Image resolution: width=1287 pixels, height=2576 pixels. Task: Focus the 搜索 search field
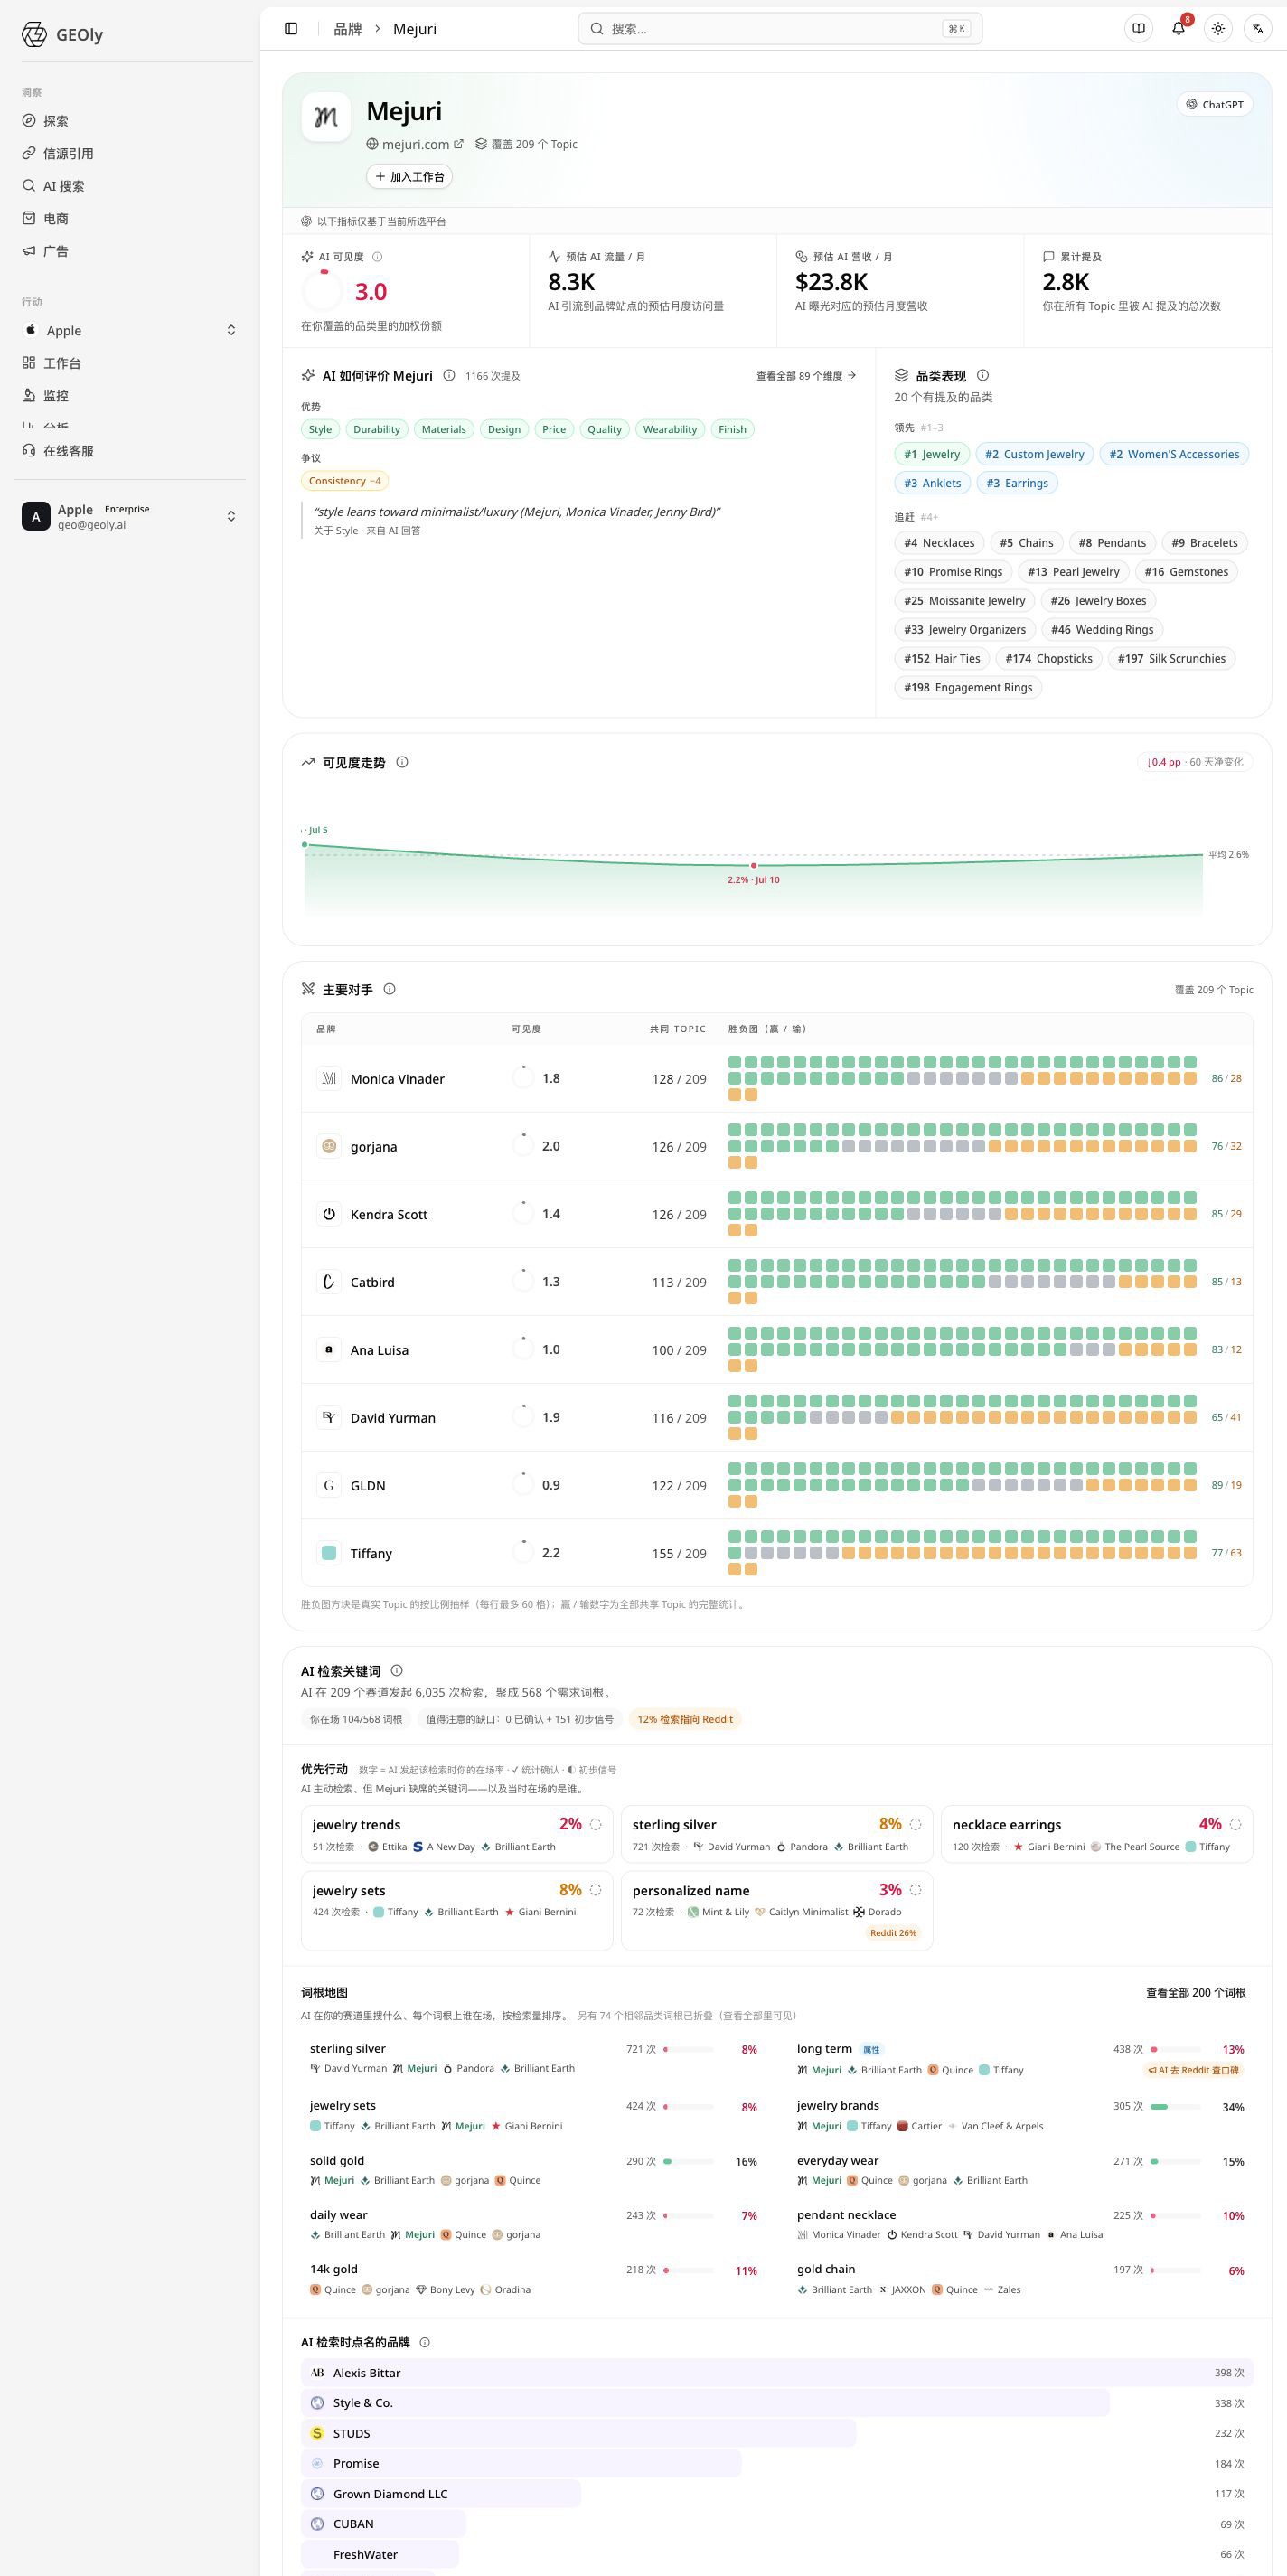[x=780, y=29]
